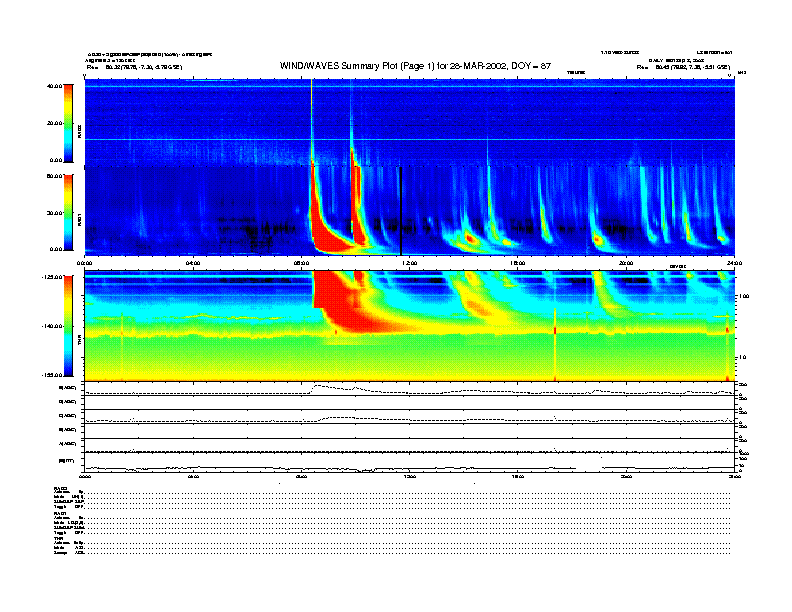Click the 40.00 label on RAD2 color scale
Image resolution: width=792 pixels, height=612 pixels.
pyautogui.click(x=54, y=86)
